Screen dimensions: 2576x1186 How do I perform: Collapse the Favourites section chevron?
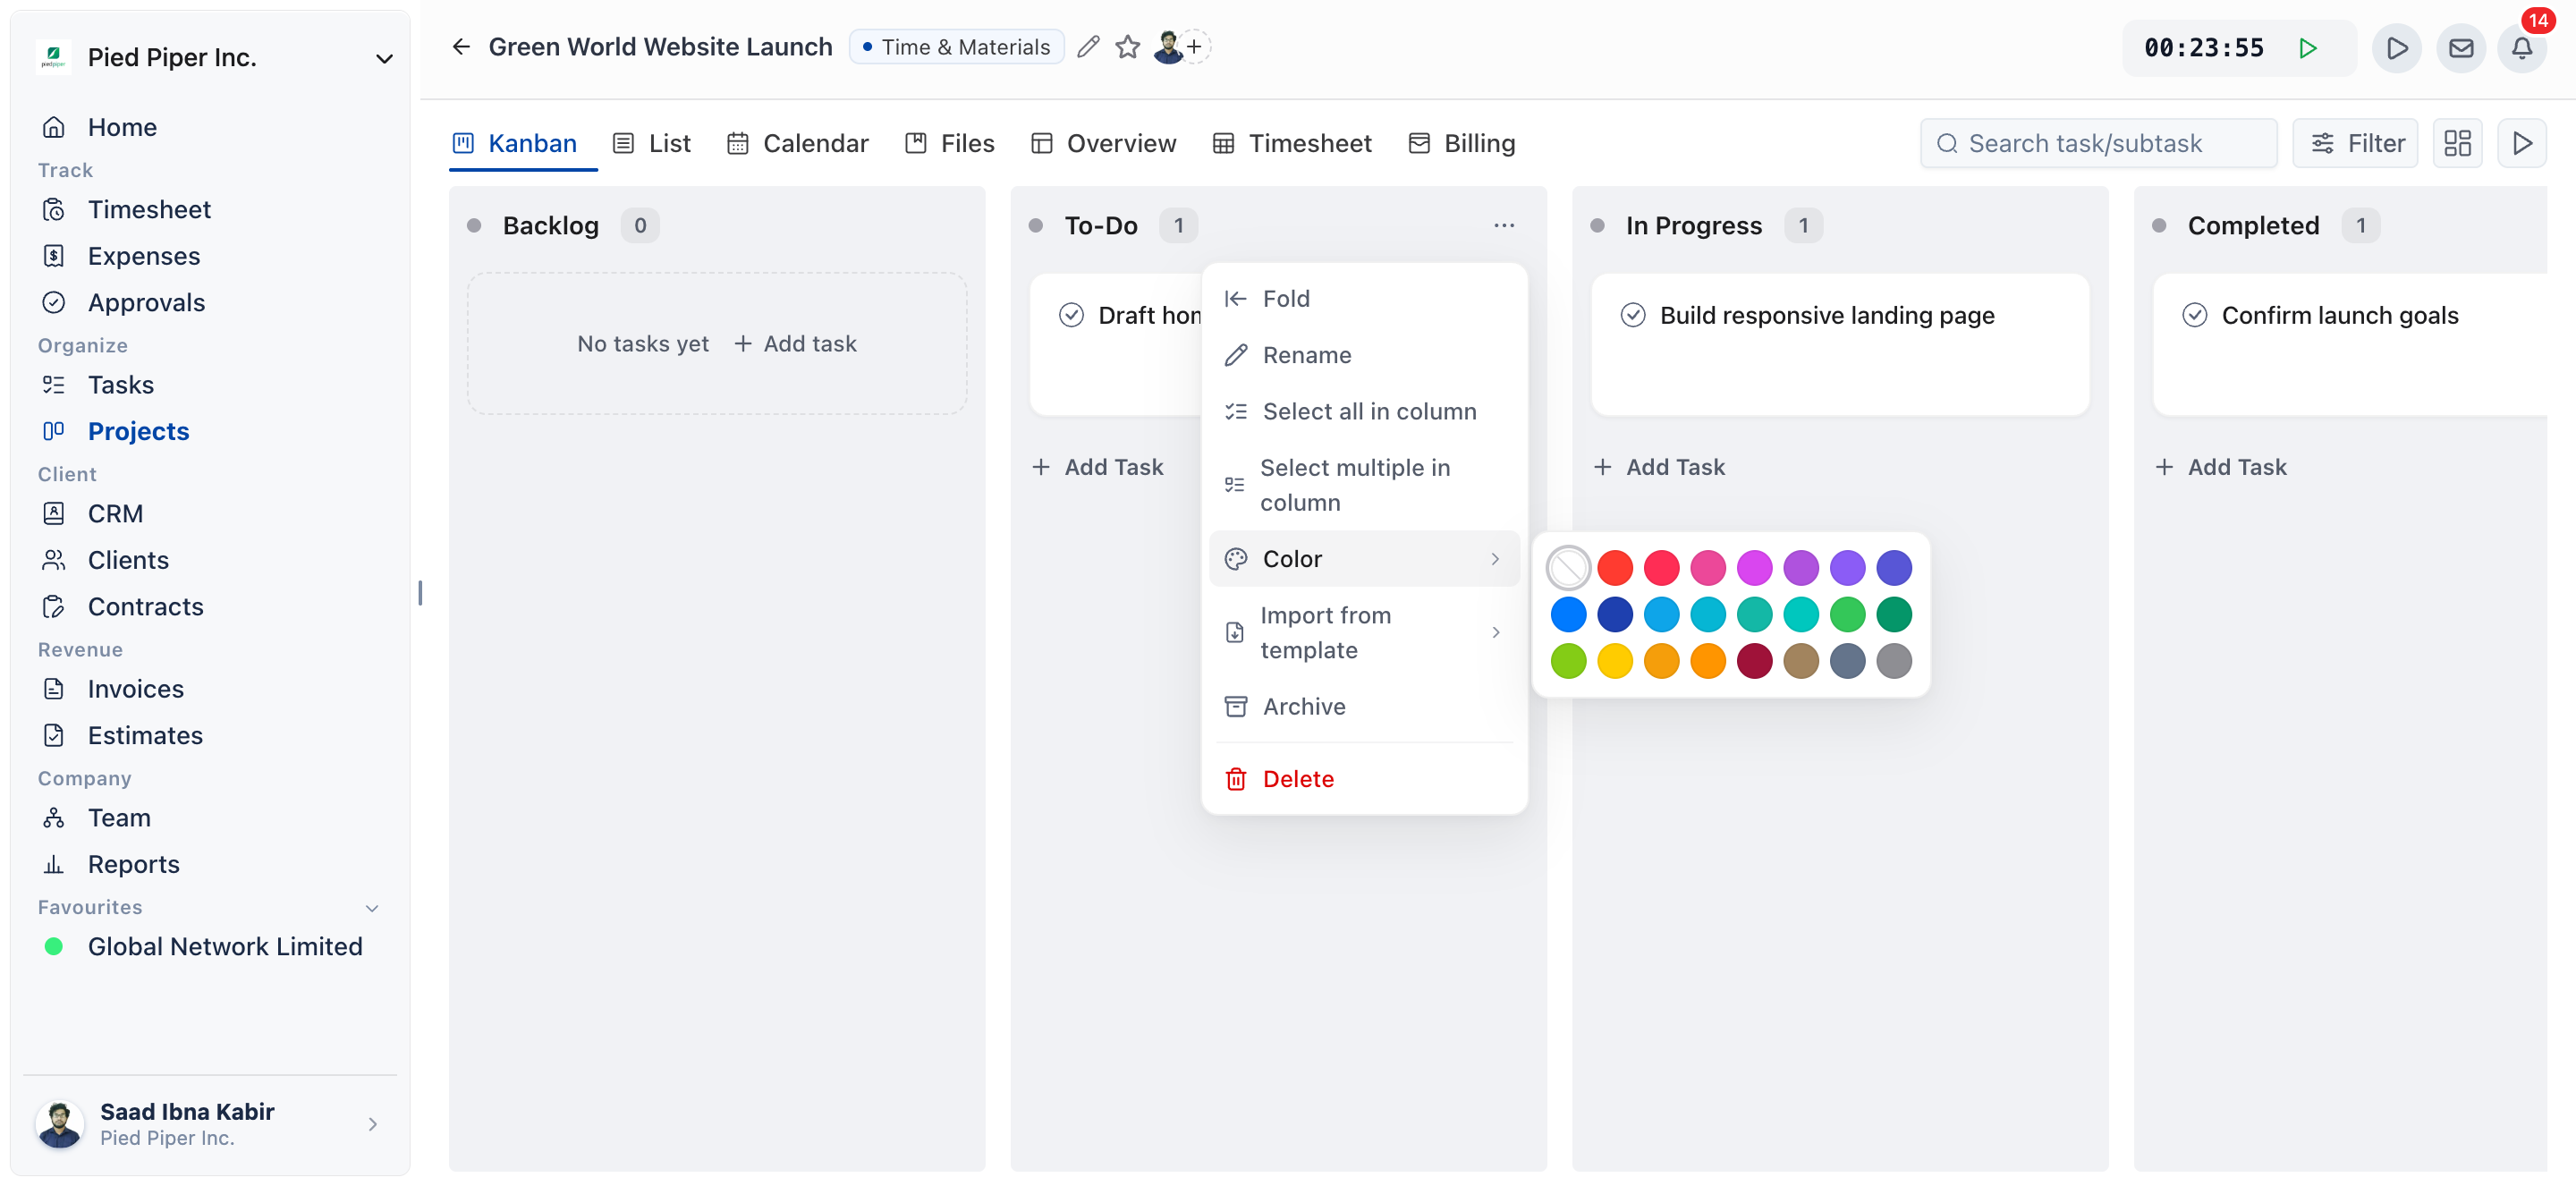371,908
